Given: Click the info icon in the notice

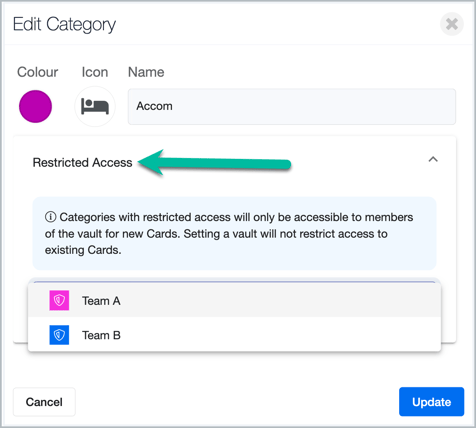Looking at the screenshot, I should pos(50,217).
